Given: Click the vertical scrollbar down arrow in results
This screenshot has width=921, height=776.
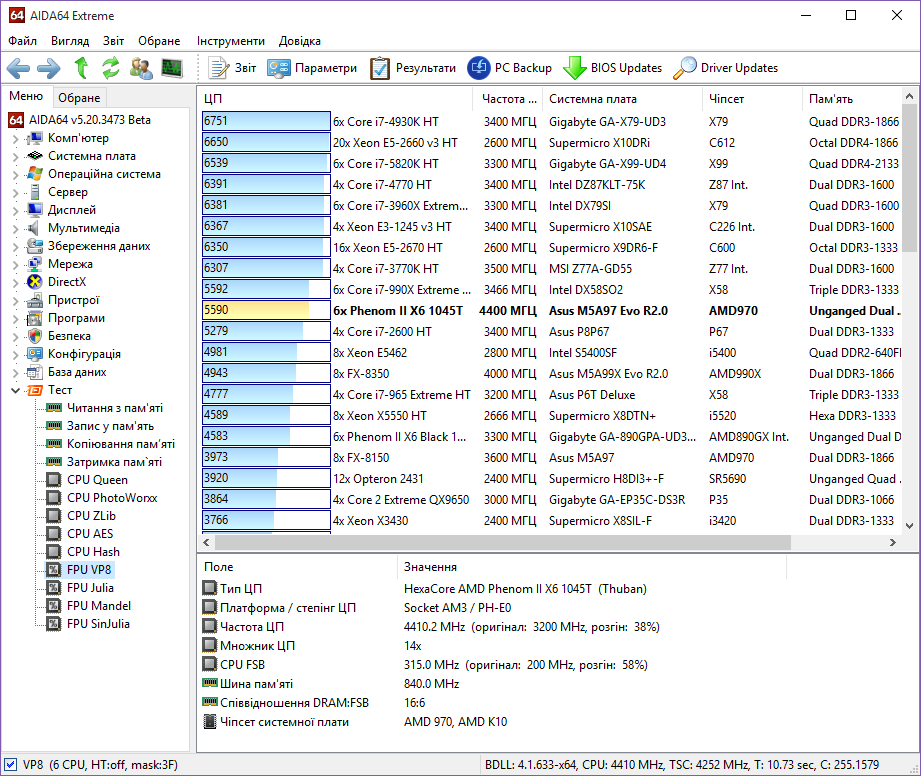Looking at the screenshot, I should point(909,526).
